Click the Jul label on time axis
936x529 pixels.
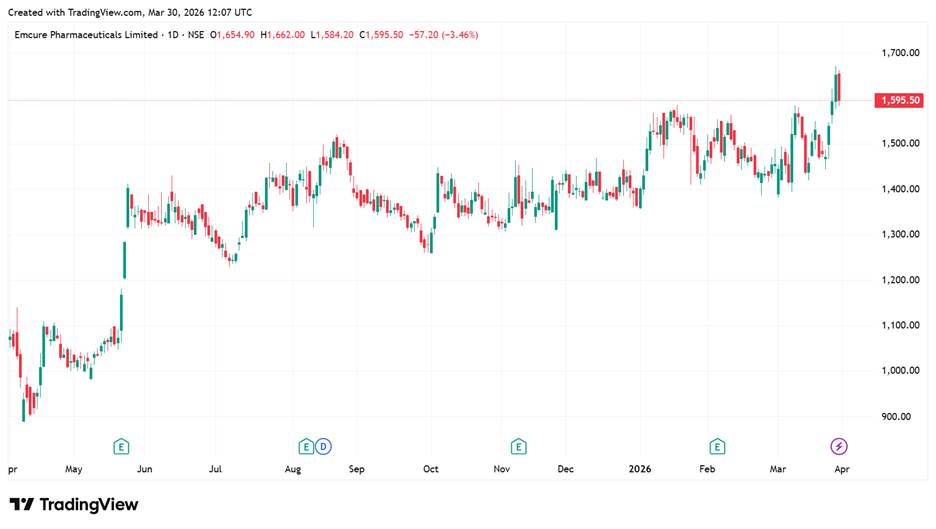pos(215,468)
